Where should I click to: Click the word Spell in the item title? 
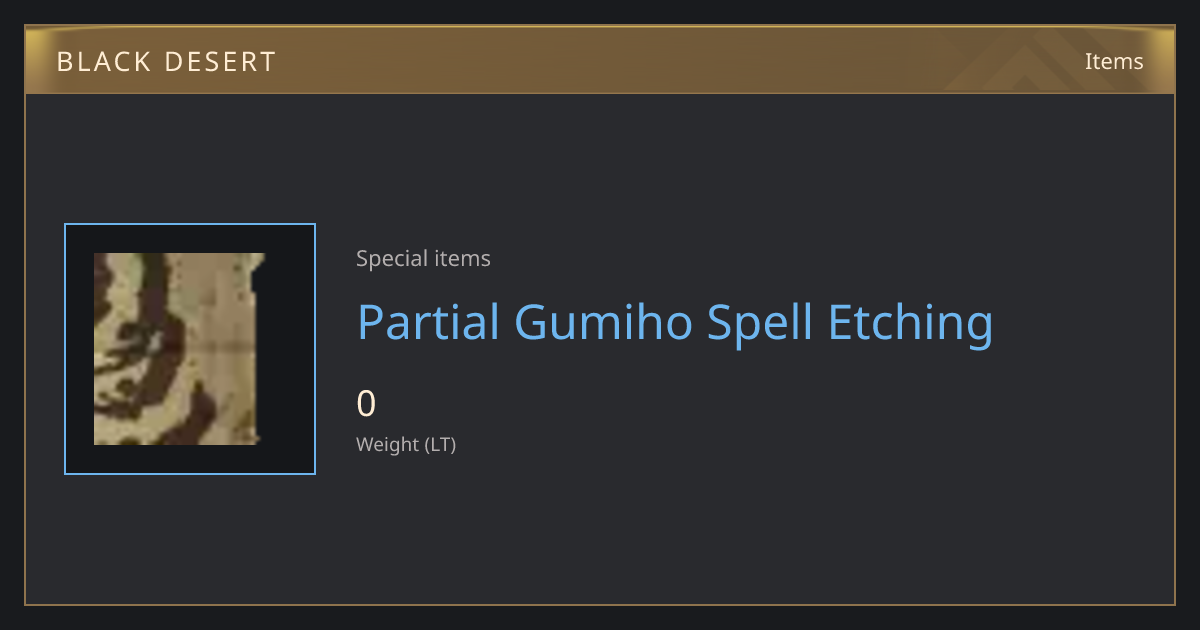tap(760, 322)
